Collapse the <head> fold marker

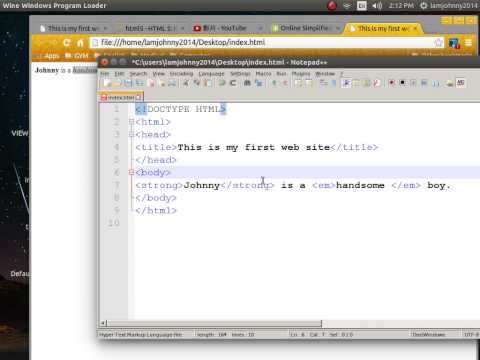click(x=131, y=134)
